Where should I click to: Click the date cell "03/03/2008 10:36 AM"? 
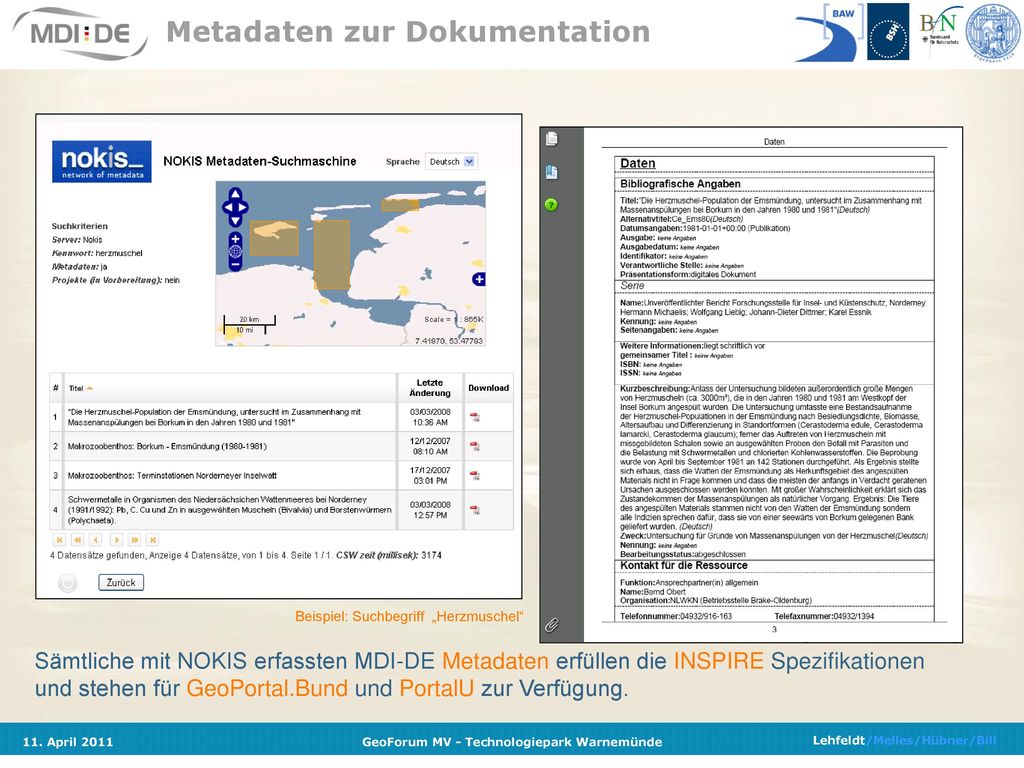[430, 417]
